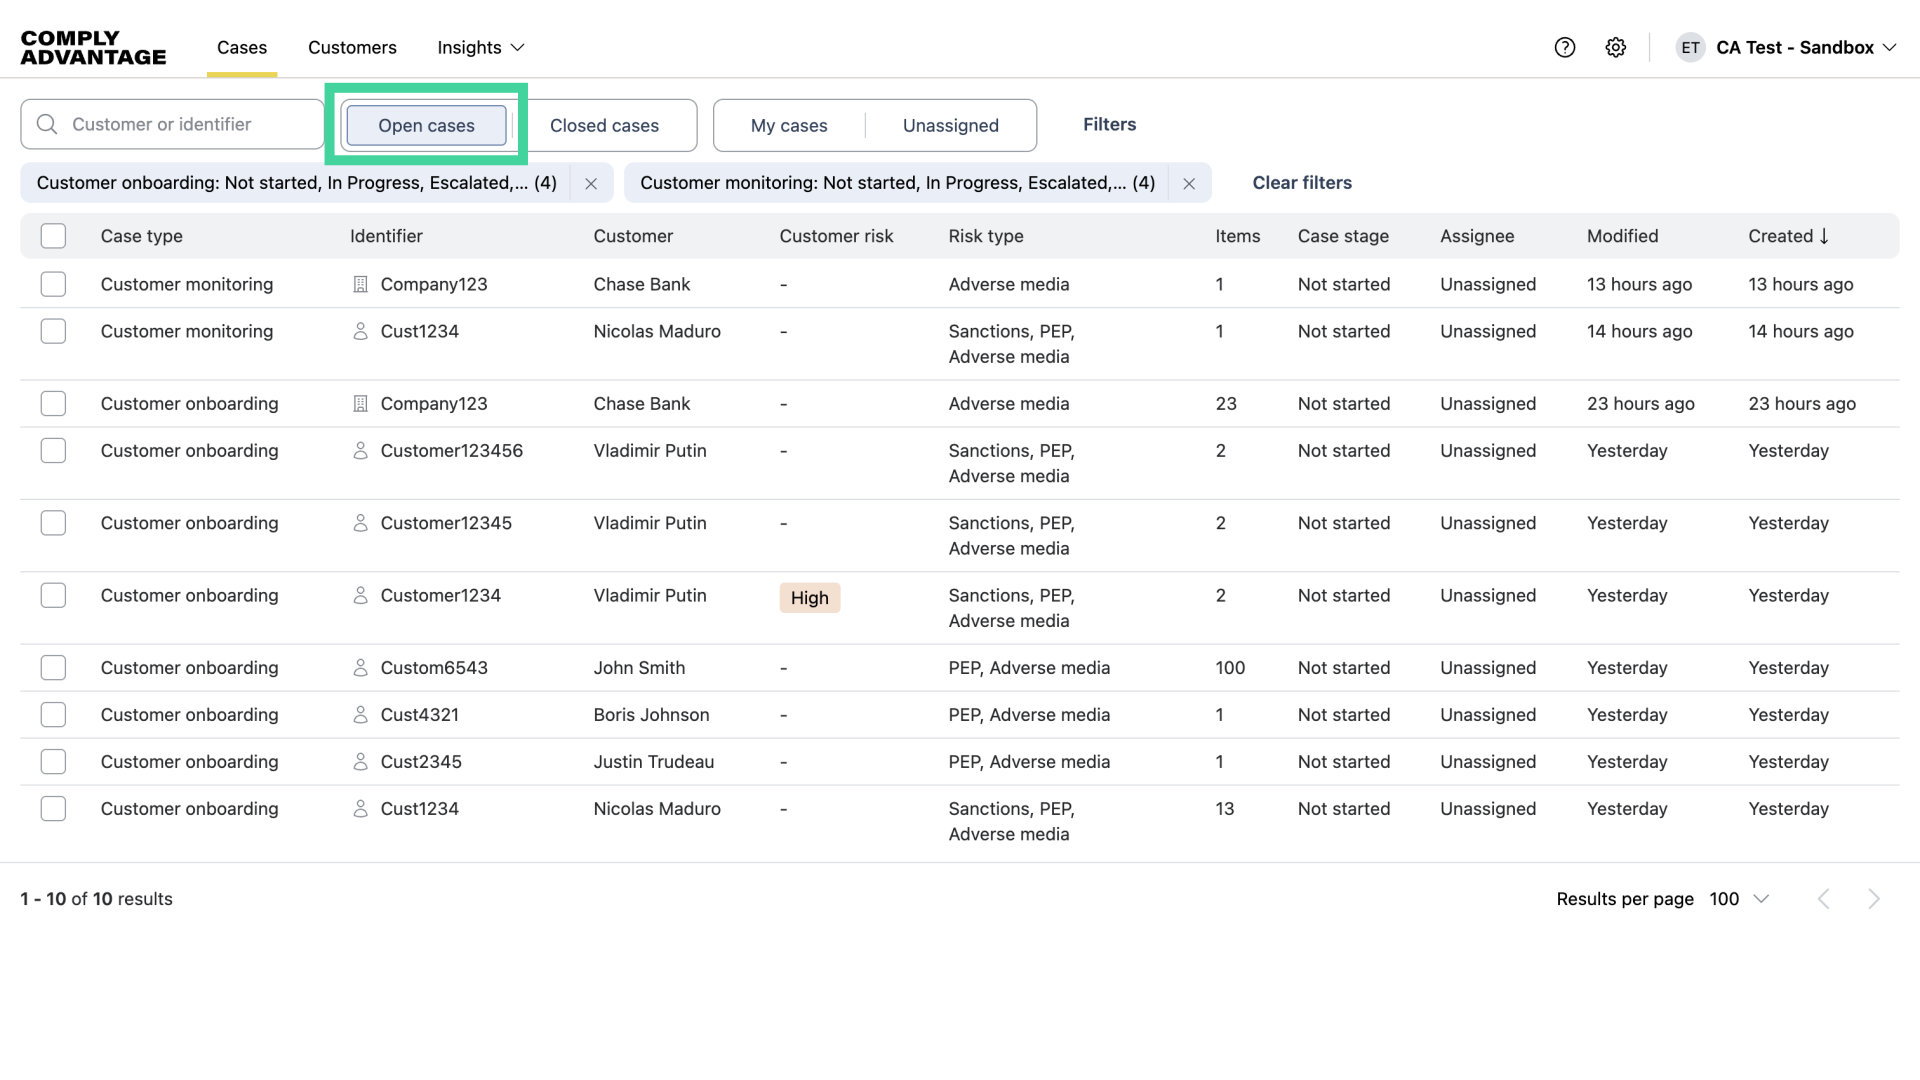Click the ComplyAdvantage logo

click(x=93, y=47)
